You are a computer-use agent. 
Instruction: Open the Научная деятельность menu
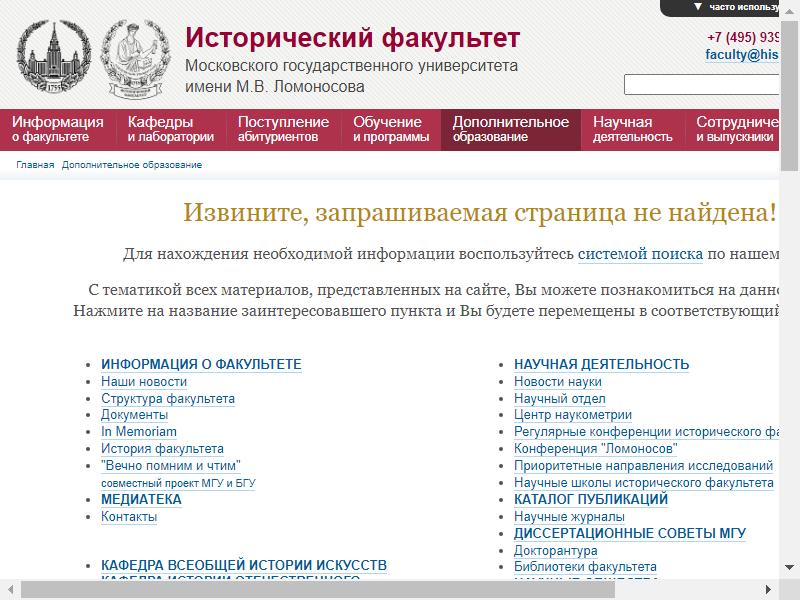(632, 129)
